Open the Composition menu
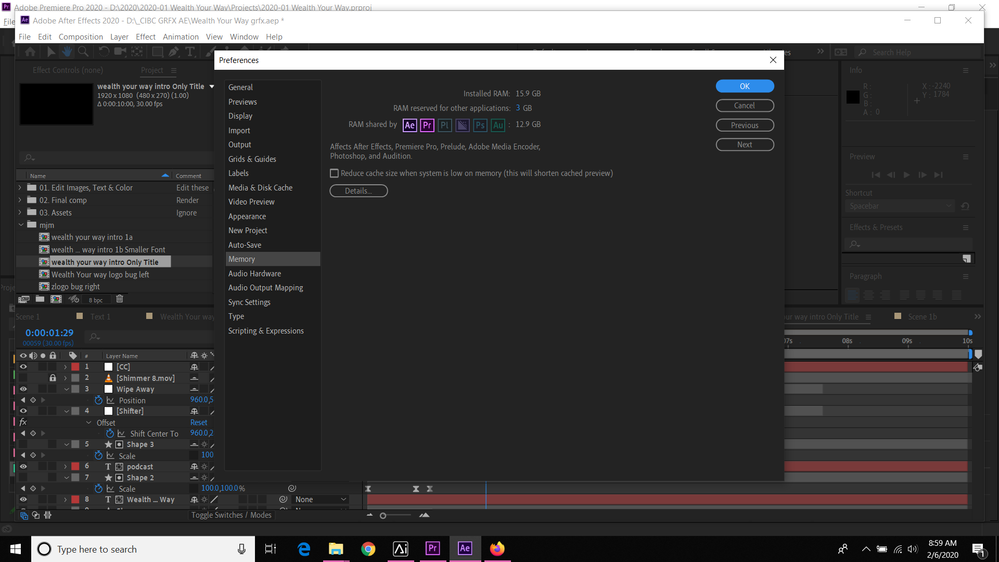 pyautogui.click(x=80, y=37)
